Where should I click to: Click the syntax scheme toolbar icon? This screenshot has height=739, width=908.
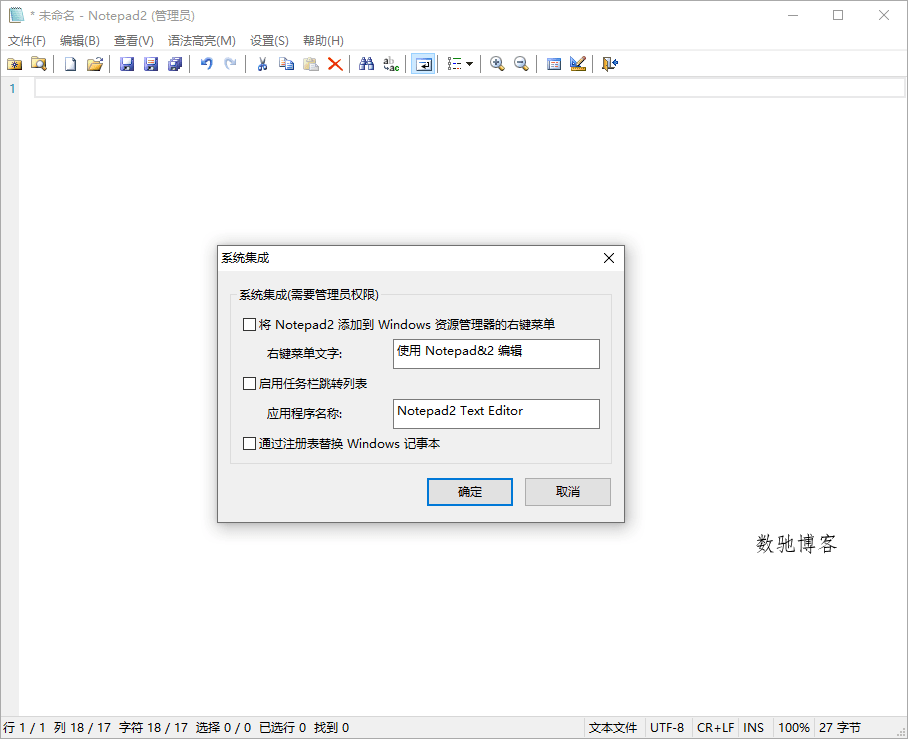click(554, 64)
